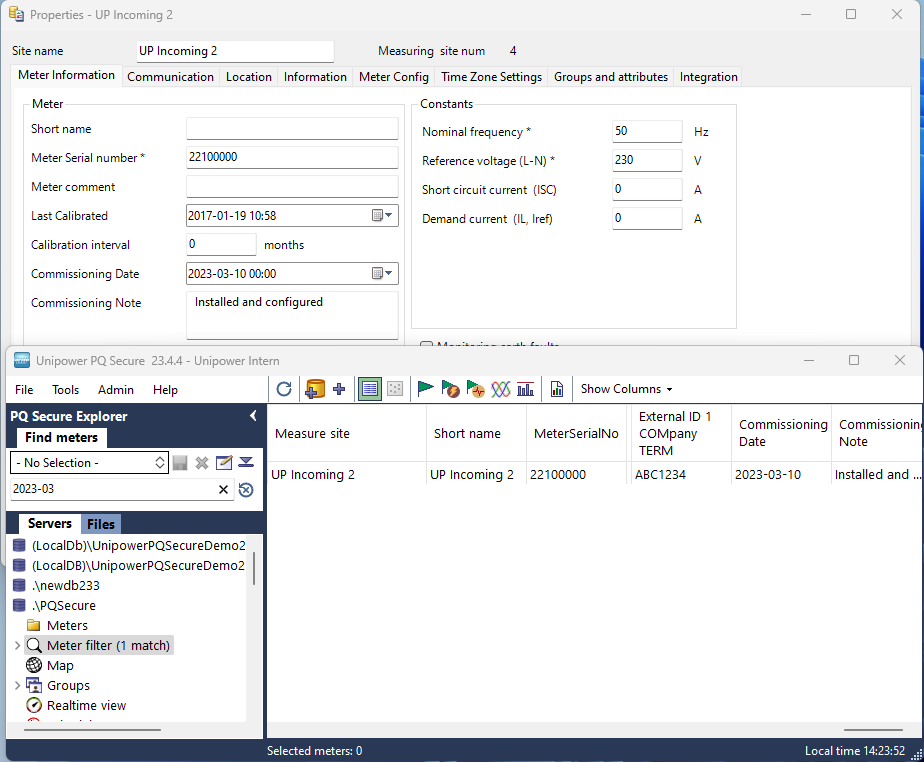The image size is (924, 762).
Task: Click the Demand current field
Action: (647, 218)
